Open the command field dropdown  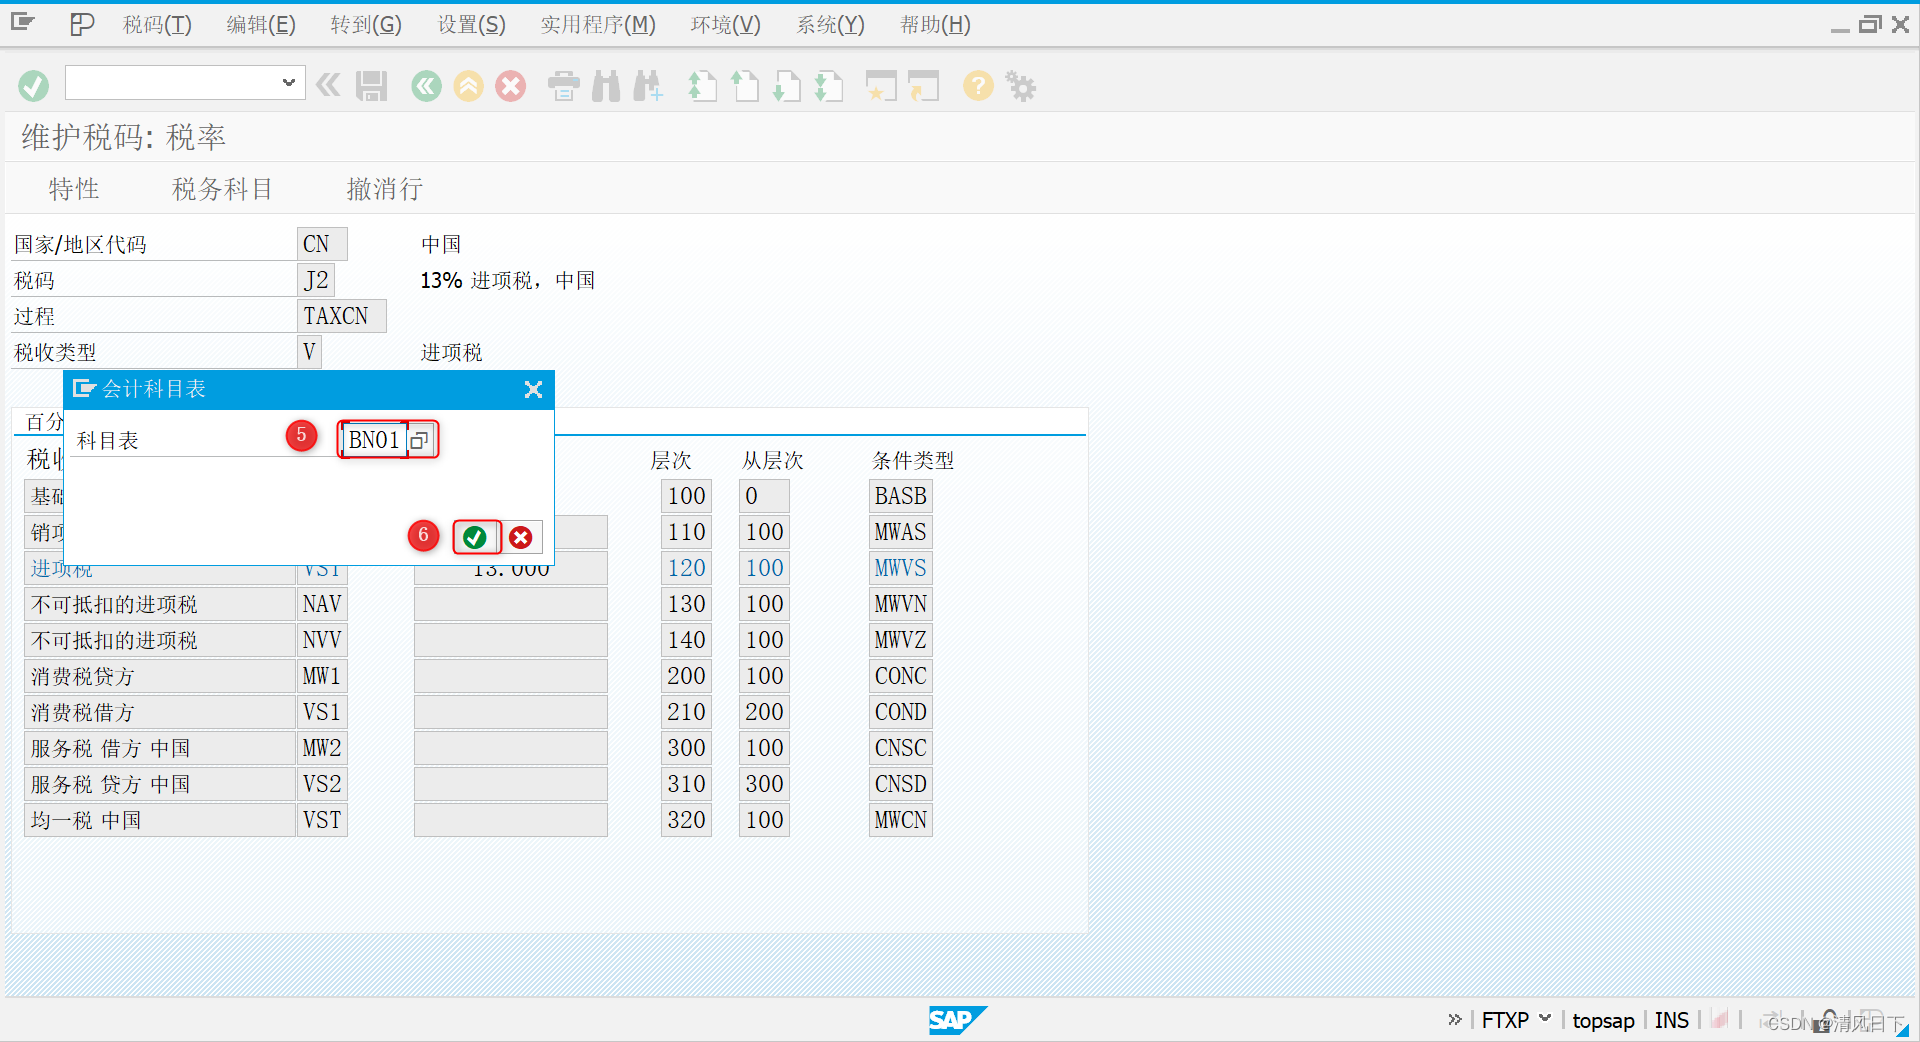tap(288, 83)
